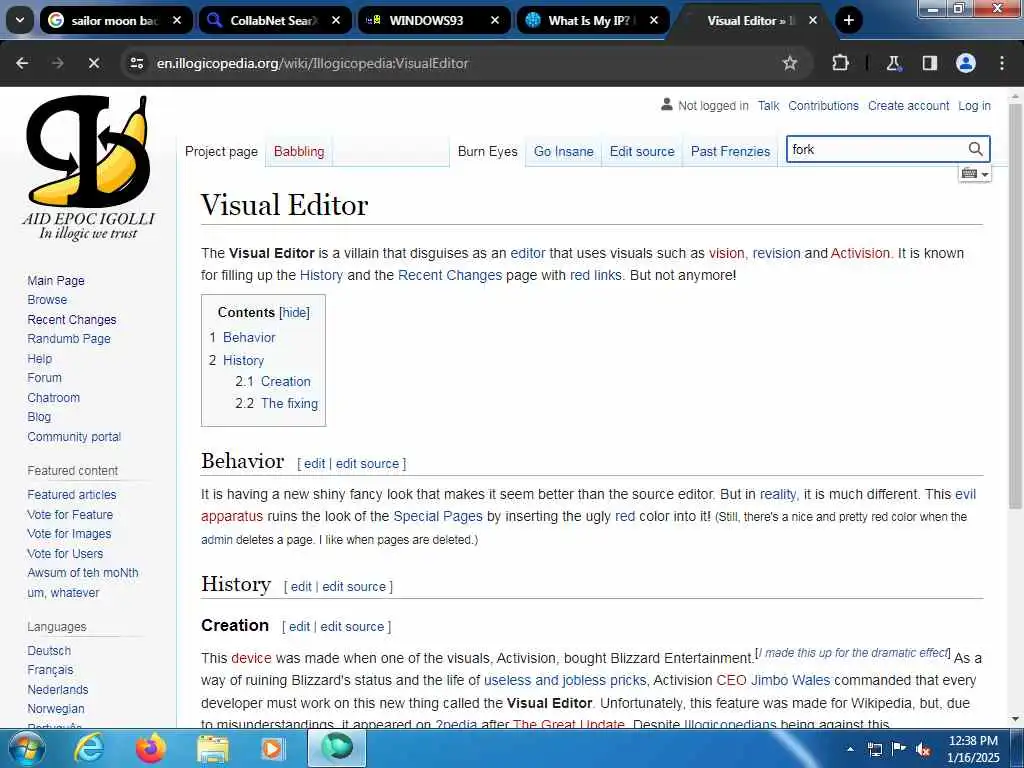Go back using the browser back arrow

[22, 63]
